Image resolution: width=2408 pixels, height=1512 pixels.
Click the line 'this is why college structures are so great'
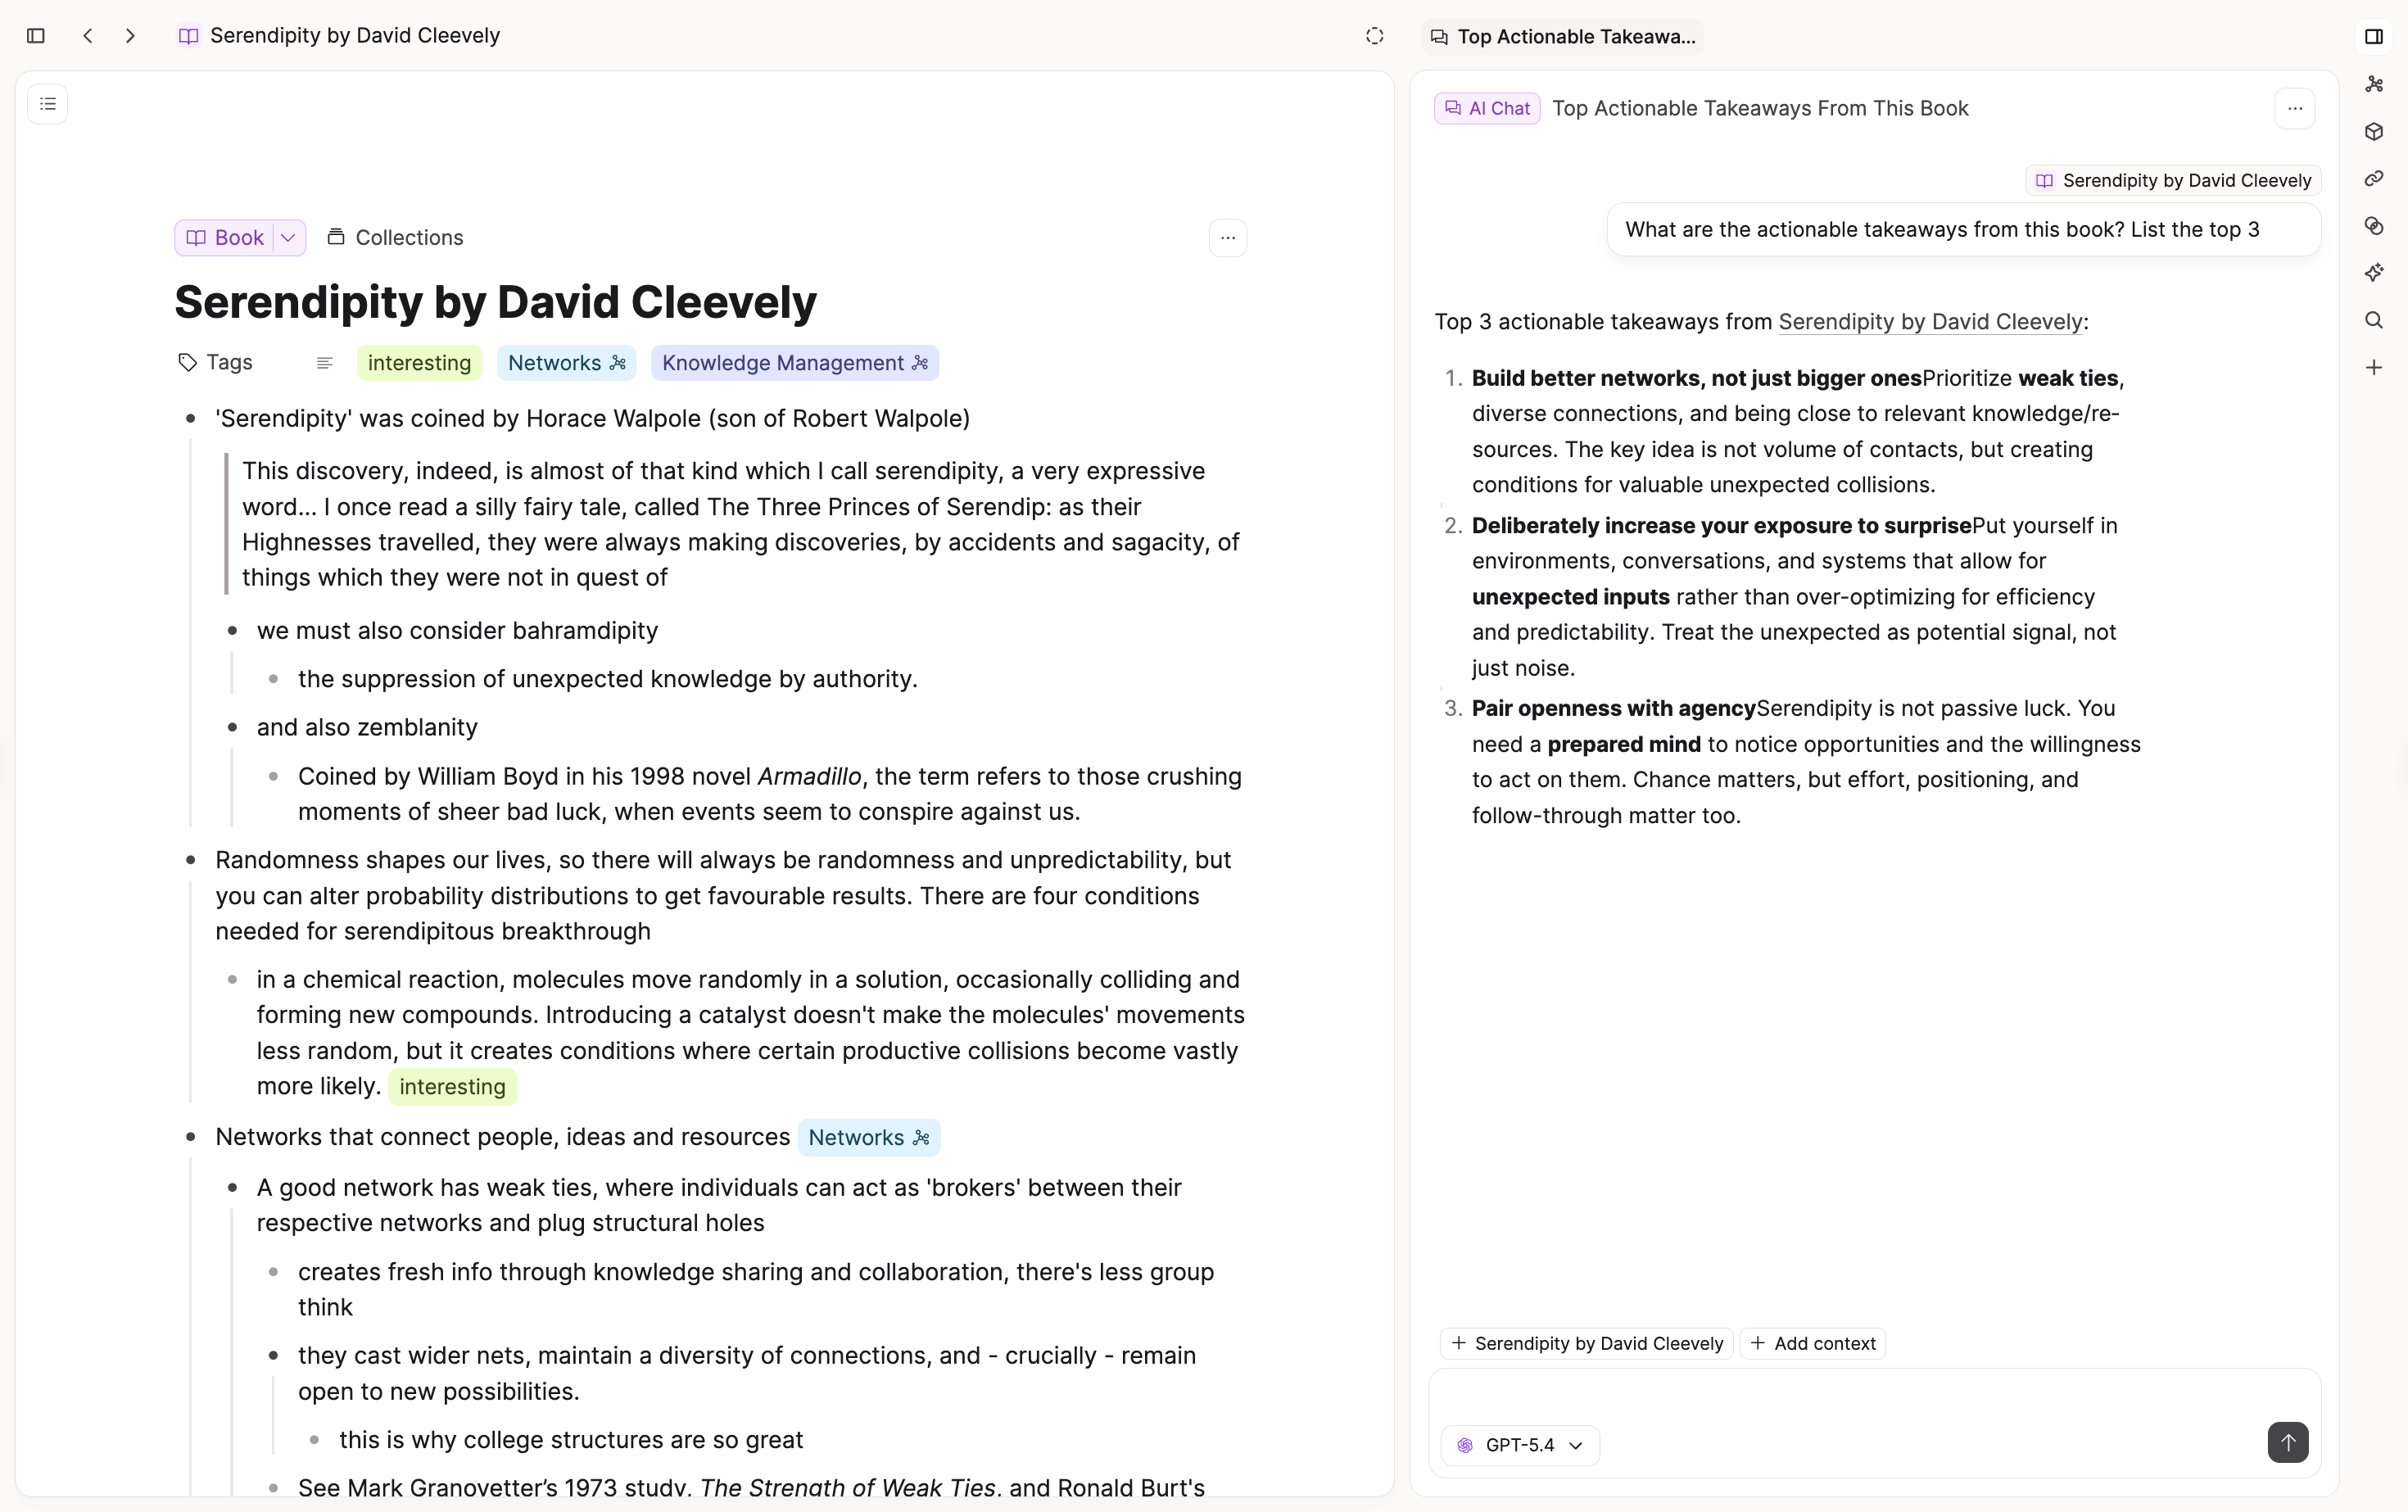pos(571,1440)
